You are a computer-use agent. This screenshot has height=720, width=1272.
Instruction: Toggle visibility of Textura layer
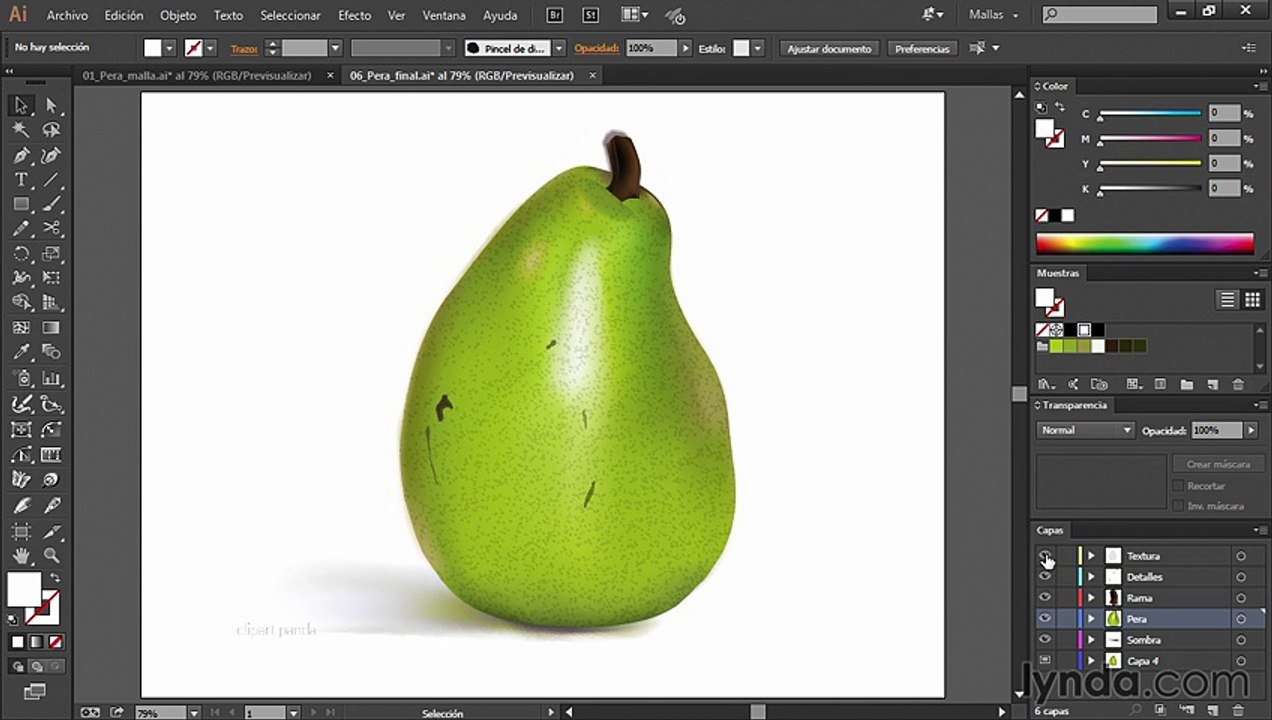1045,556
